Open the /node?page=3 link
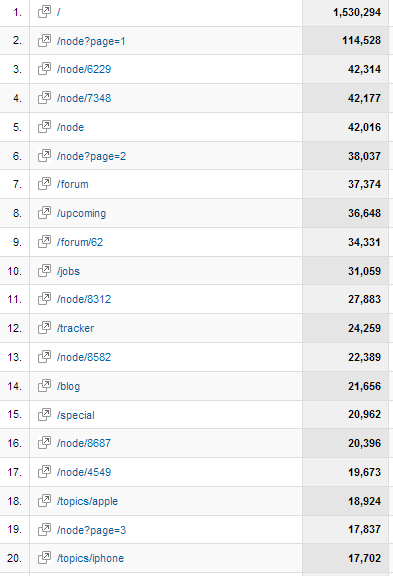This screenshot has width=393, height=576. tap(91, 530)
